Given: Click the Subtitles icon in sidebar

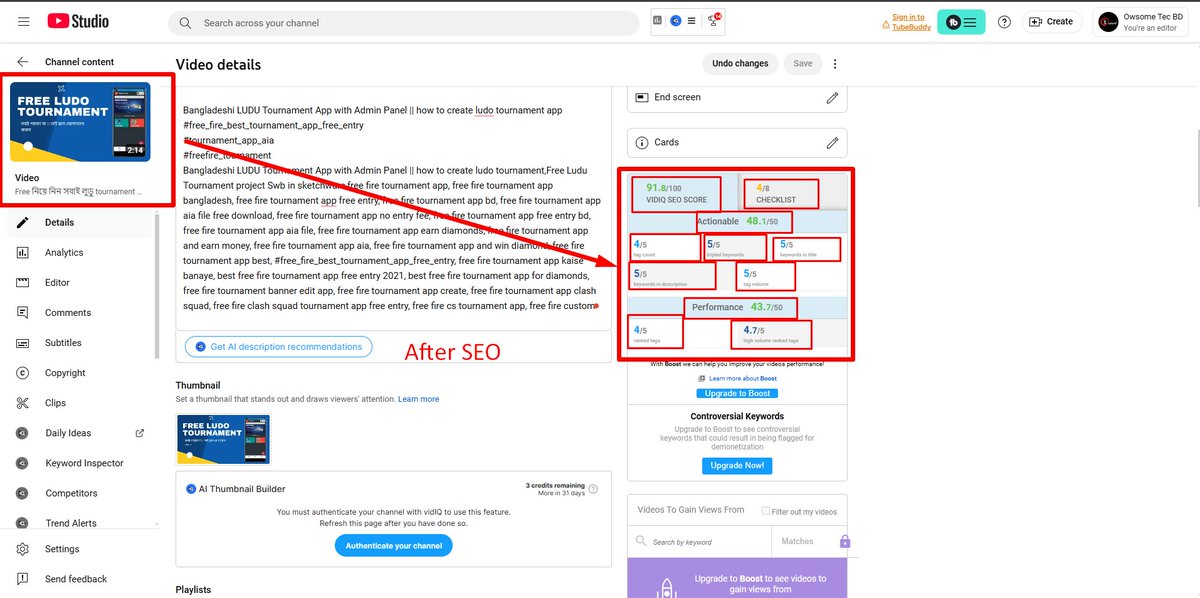Looking at the screenshot, I should click(23, 343).
